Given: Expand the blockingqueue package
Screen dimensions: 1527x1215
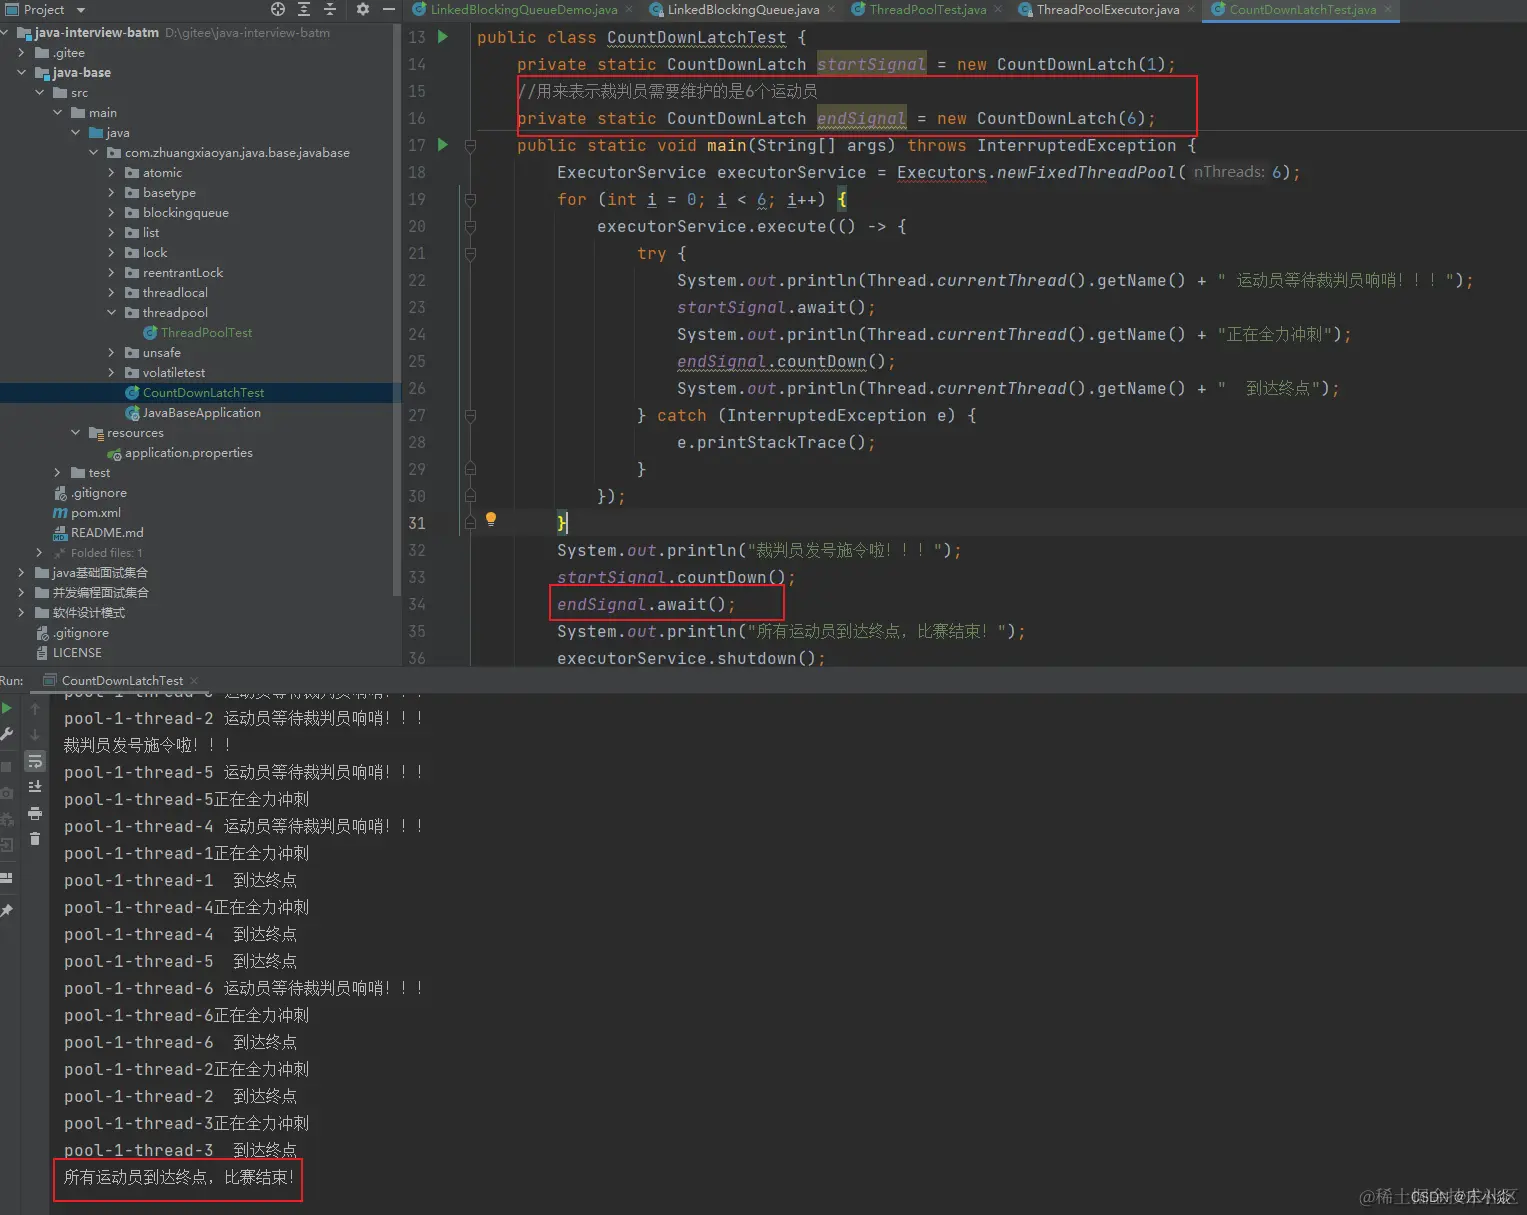Looking at the screenshot, I should [111, 213].
